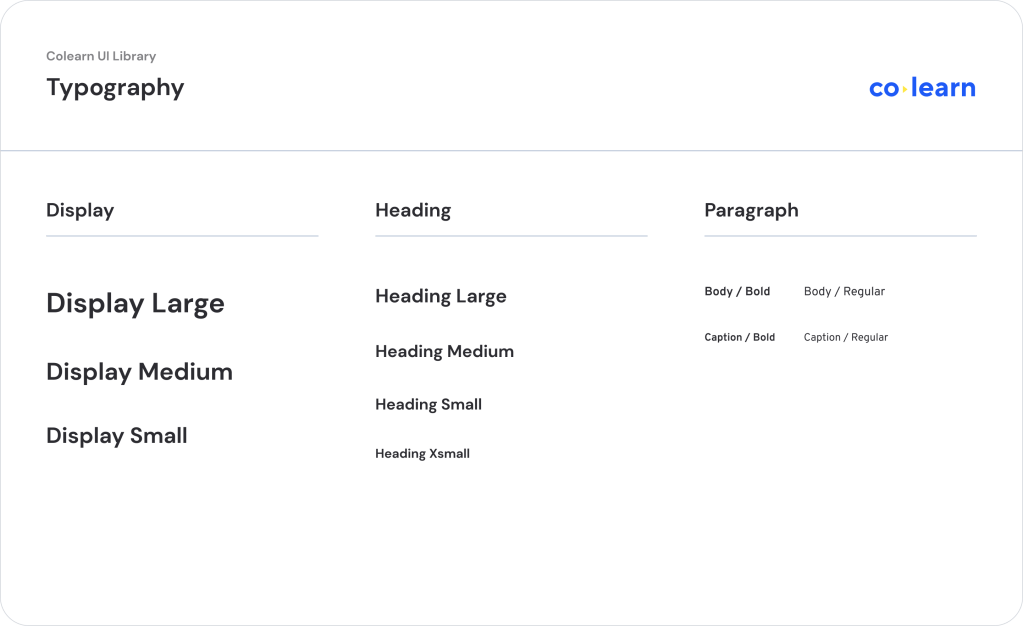Click the co-learn logo

(922, 88)
